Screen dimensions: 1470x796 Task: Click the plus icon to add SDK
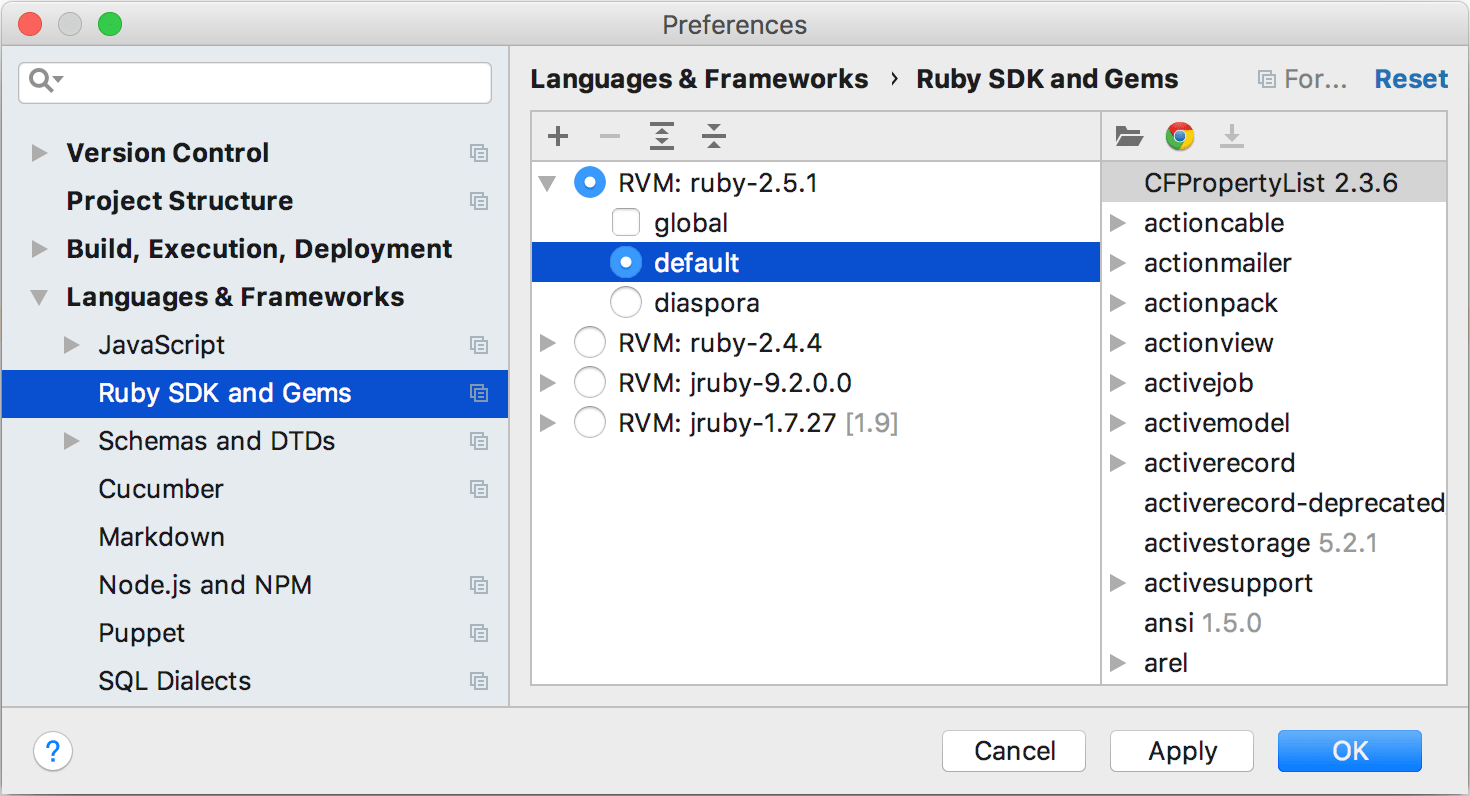point(558,136)
